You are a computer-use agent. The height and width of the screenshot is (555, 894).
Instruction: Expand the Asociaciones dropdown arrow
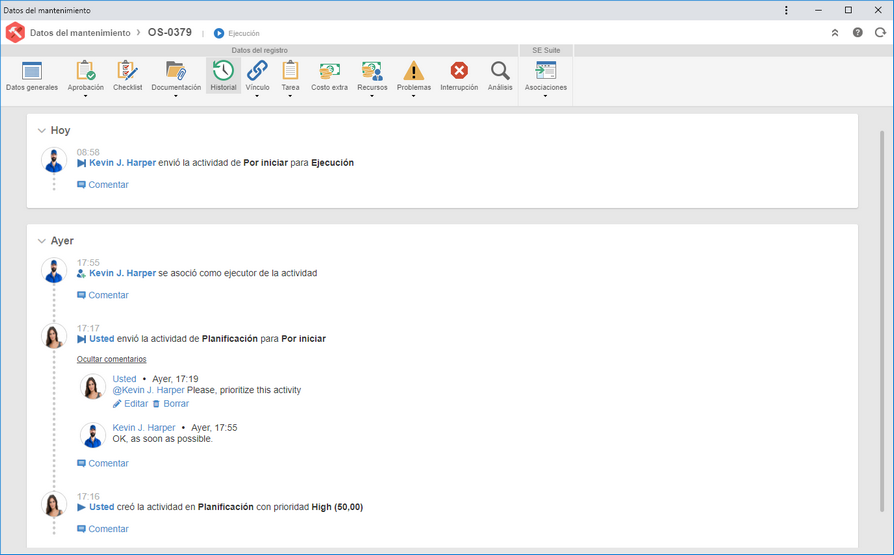(x=546, y=96)
